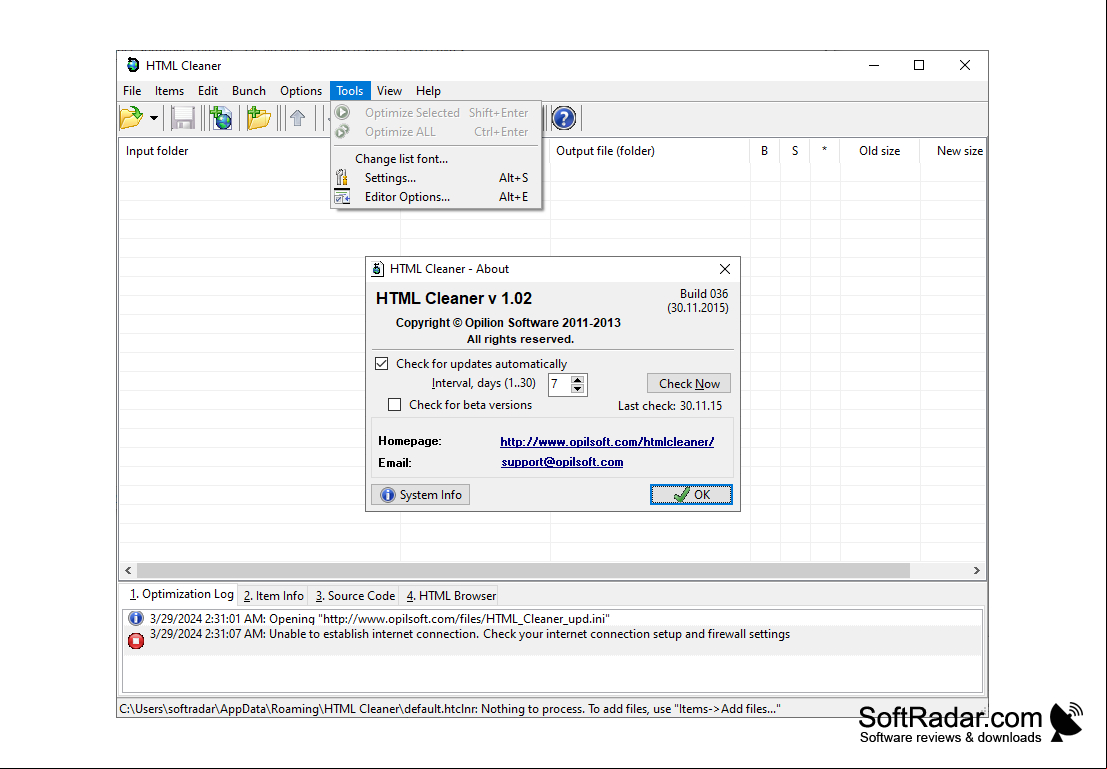
Task: Switch to the HTML Browser tab
Action: pyautogui.click(x=450, y=596)
